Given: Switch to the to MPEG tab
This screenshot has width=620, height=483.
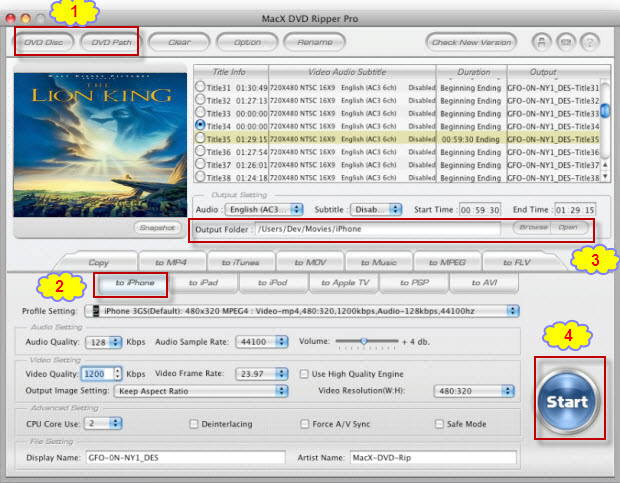Looking at the screenshot, I should [447, 262].
